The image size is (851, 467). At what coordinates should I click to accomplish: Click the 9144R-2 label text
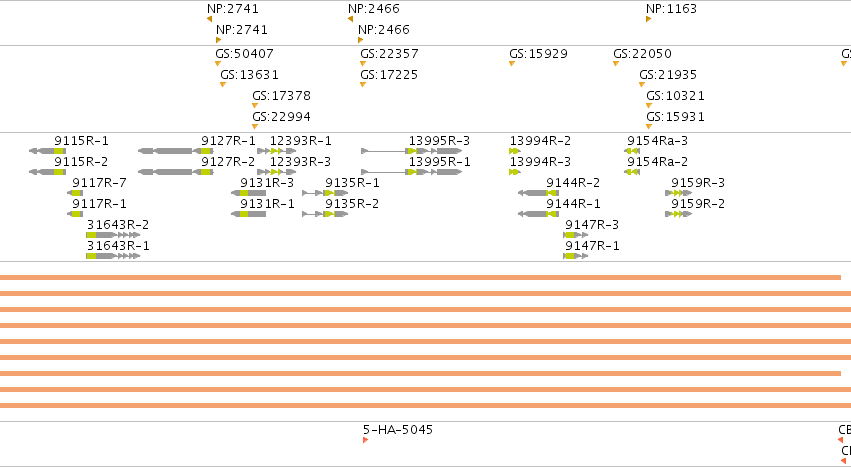573,182
